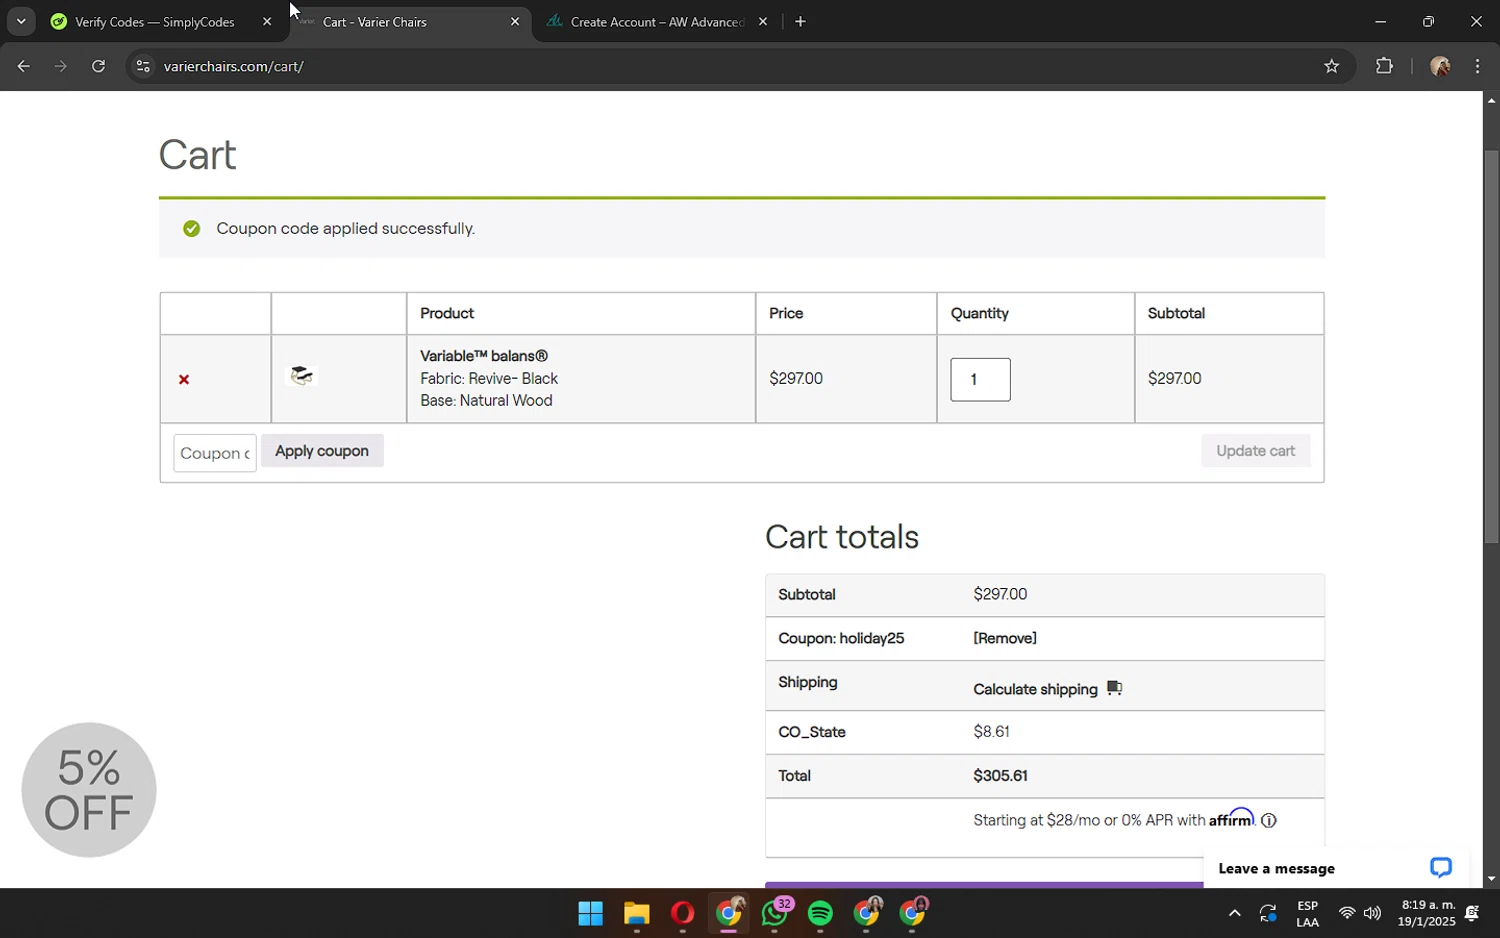Click the sync icon in system tray
Screen dimensions: 1500x938
pyautogui.click(x=1268, y=913)
